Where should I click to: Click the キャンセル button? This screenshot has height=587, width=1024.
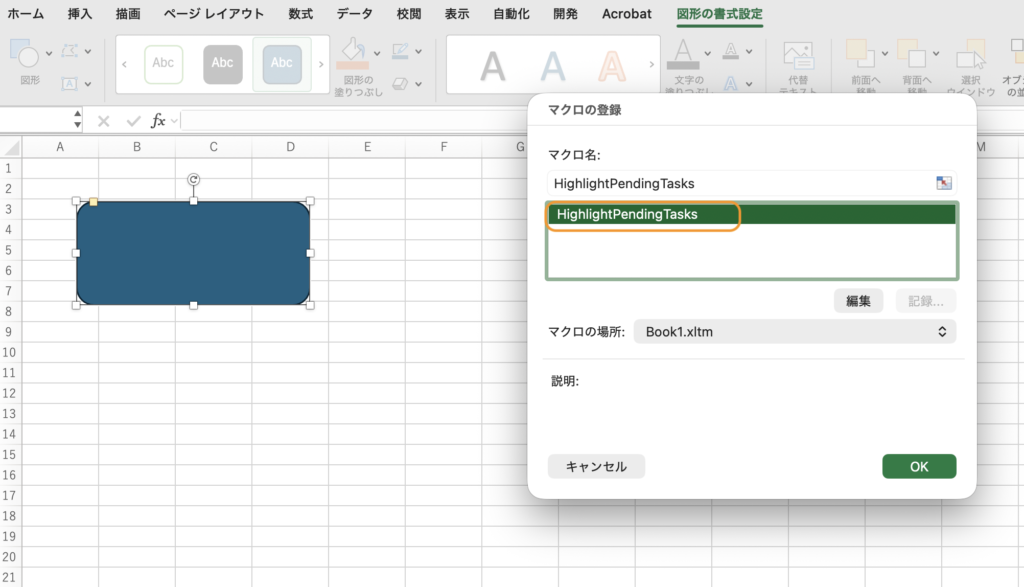[596, 466]
